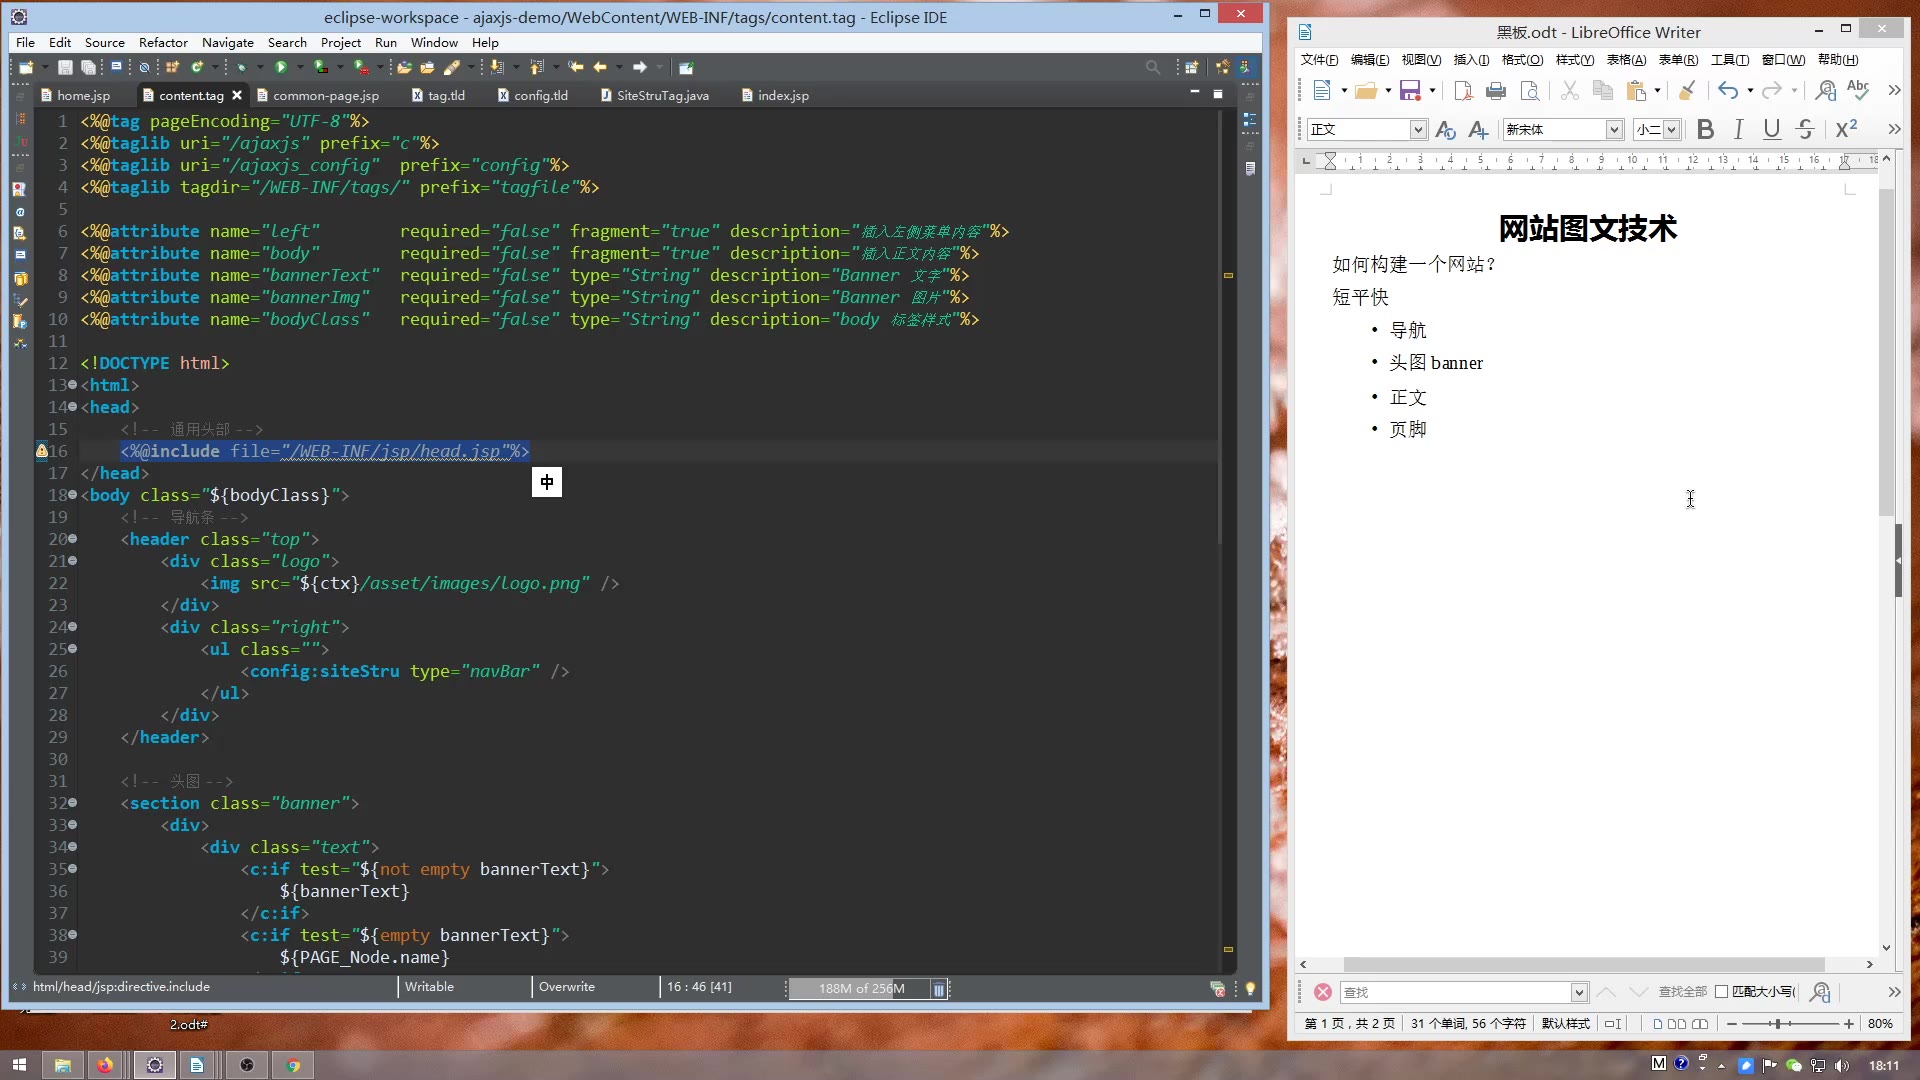1920x1080 pixels.
Task: Open the font name dropdown 新宋体
Action: pyautogui.click(x=1613, y=130)
